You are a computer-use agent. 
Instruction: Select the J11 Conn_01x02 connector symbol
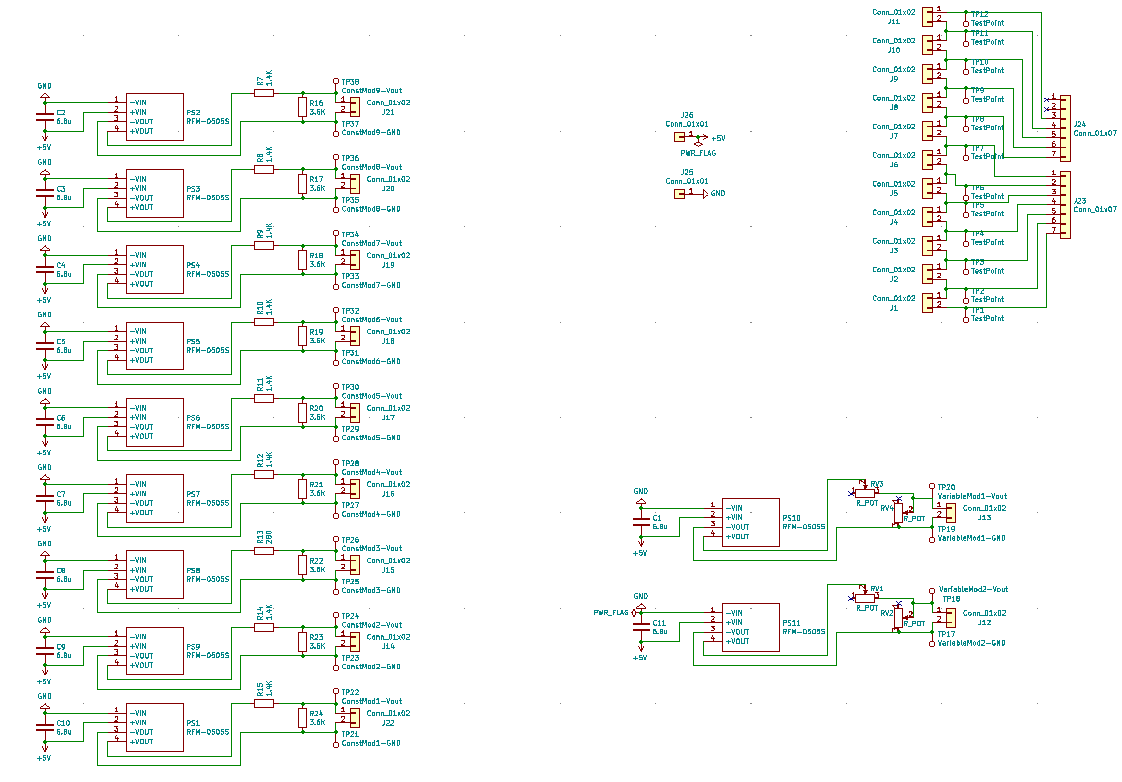pyautogui.click(x=927, y=16)
